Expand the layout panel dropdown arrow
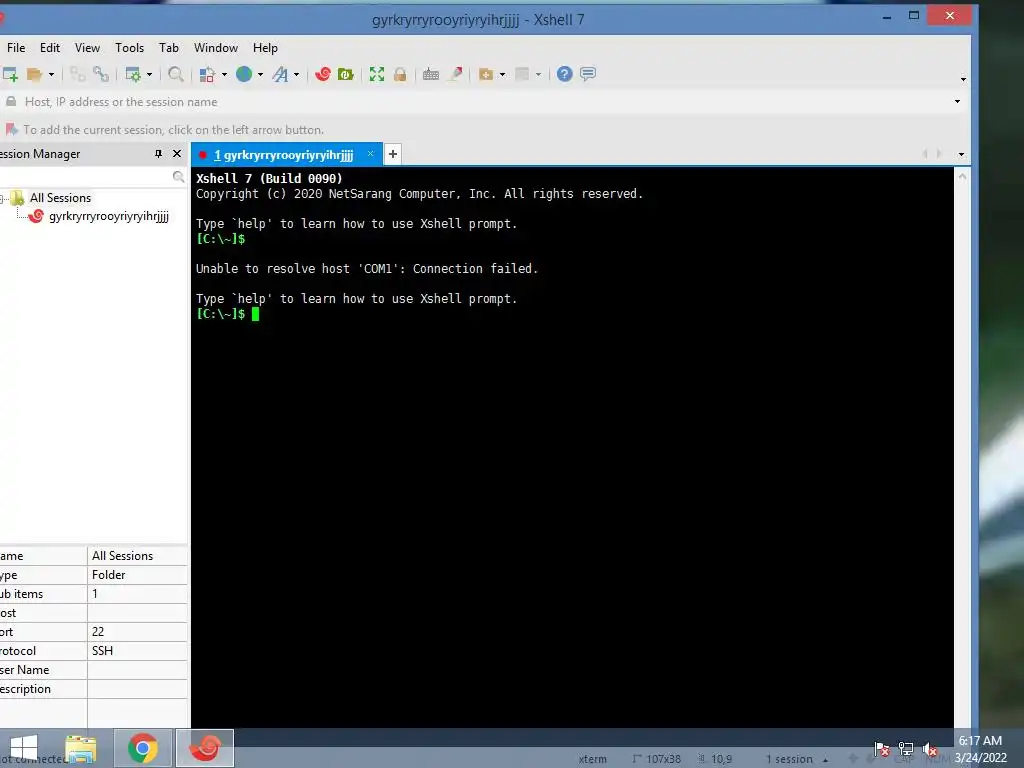1024x768 pixels. tap(539, 74)
